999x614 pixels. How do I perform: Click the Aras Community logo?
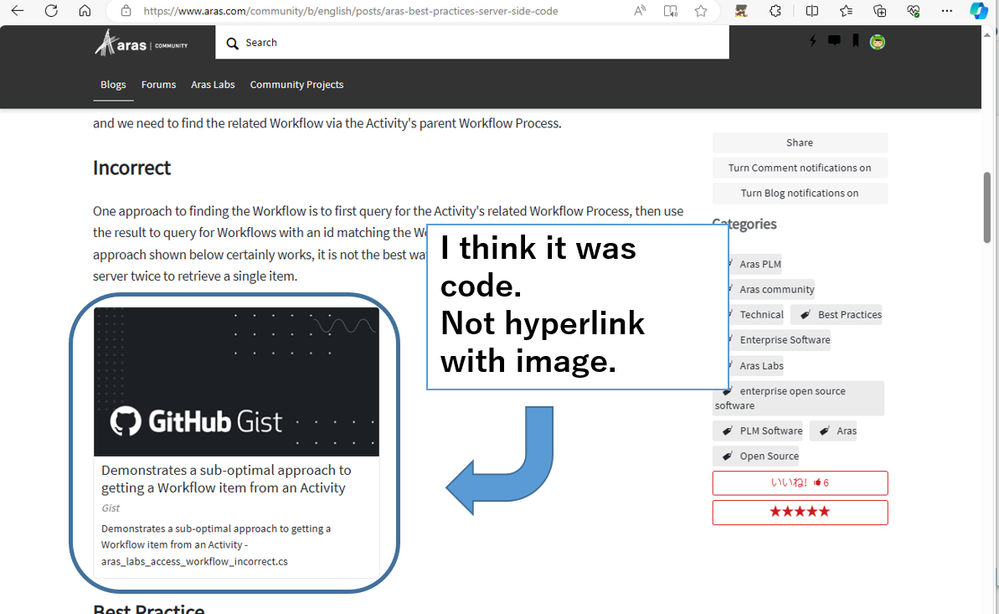tap(141, 43)
